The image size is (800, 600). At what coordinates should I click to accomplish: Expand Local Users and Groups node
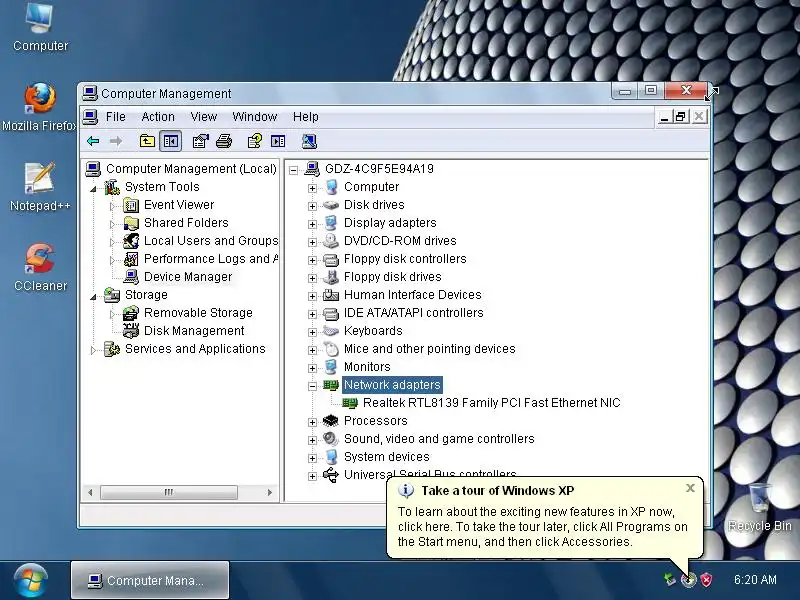pos(112,242)
